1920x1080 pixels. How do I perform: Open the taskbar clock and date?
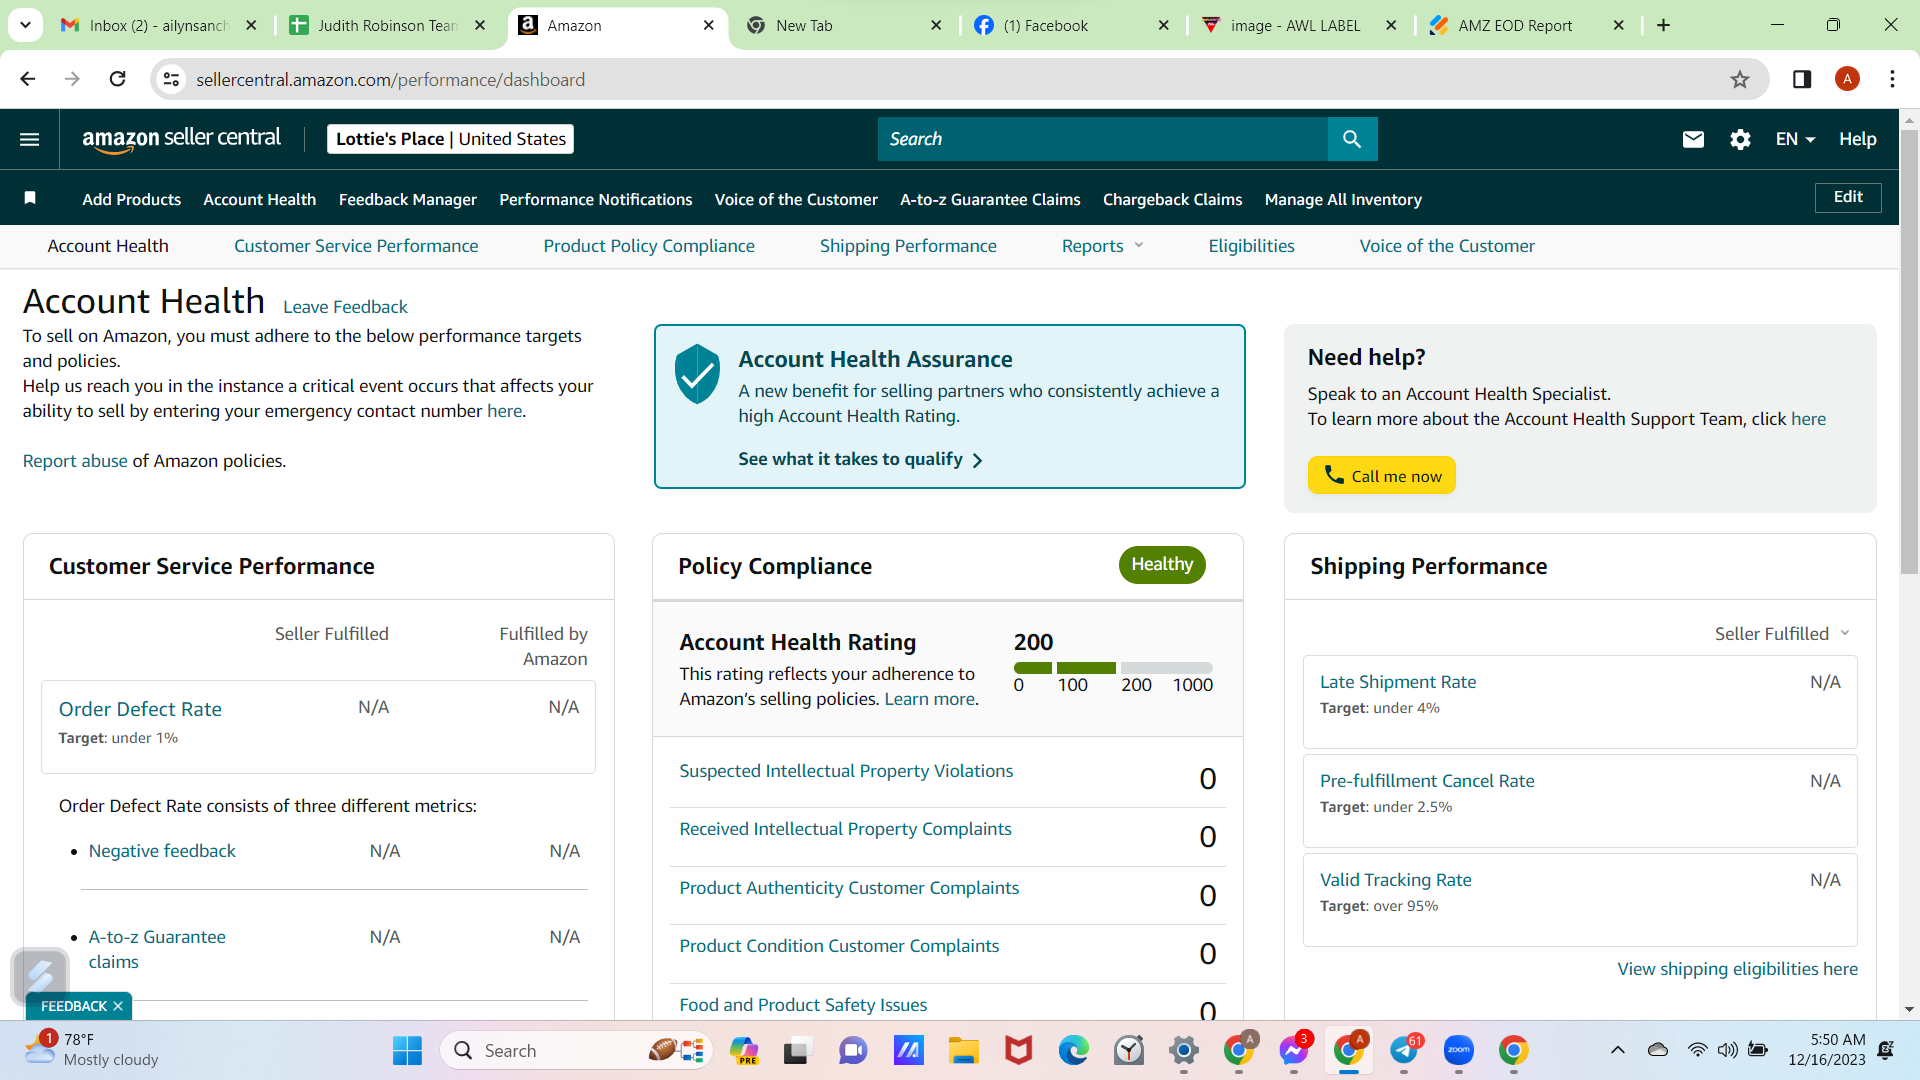1827,1050
